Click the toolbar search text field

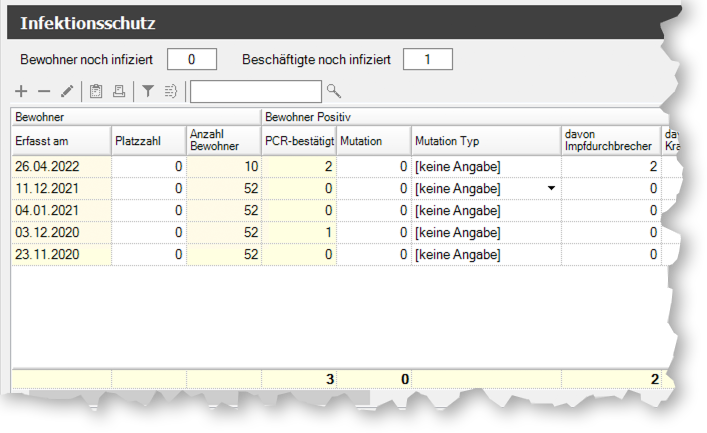256,92
